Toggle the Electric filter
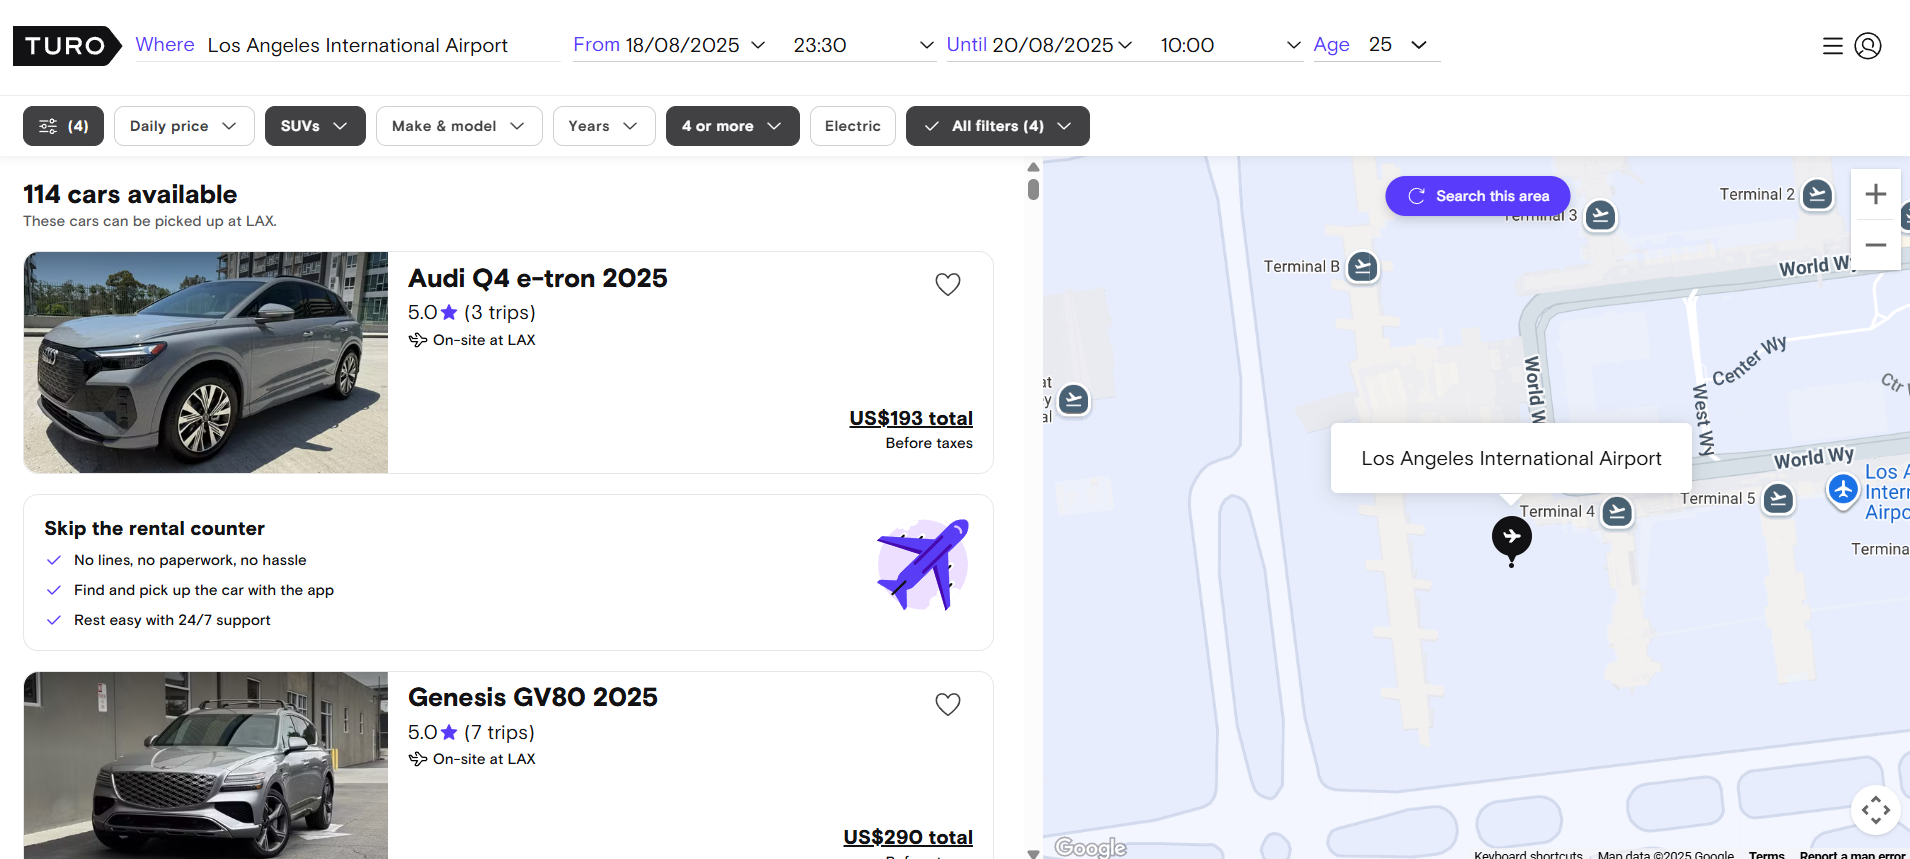The width and height of the screenshot is (1910, 859). pyautogui.click(x=852, y=126)
